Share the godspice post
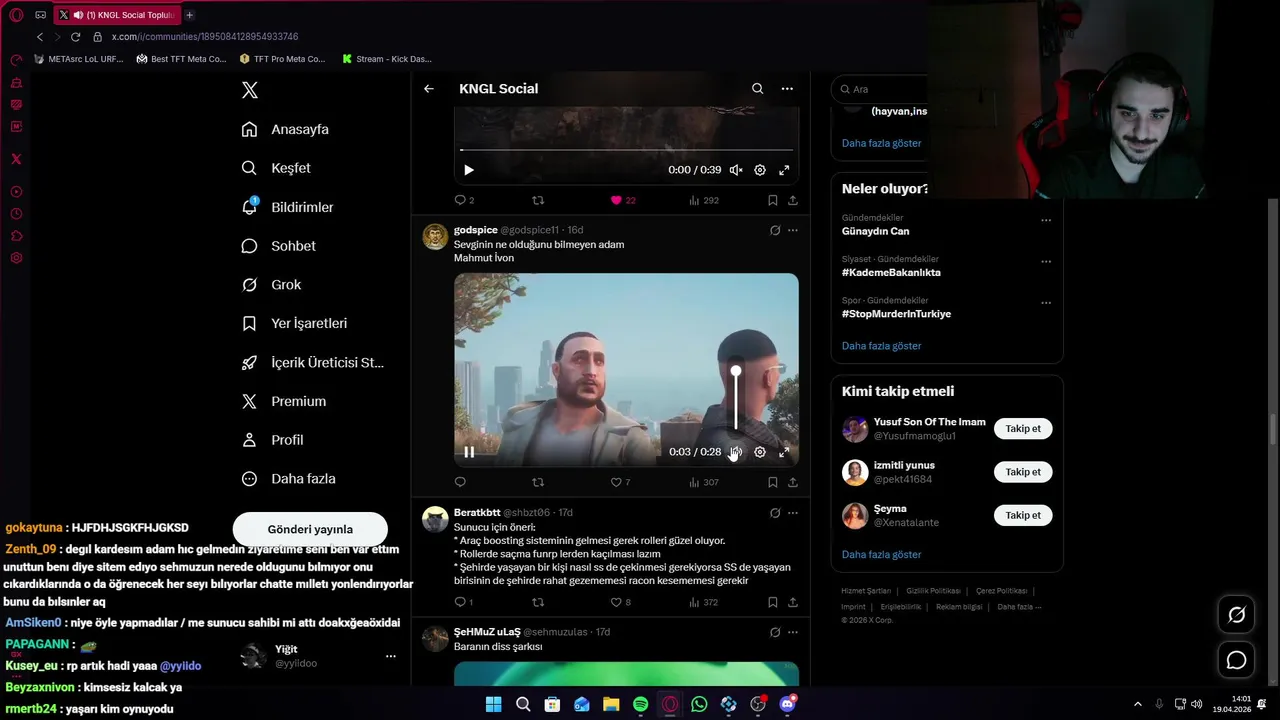The height and width of the screenshot is (720, 1280). 793,482
